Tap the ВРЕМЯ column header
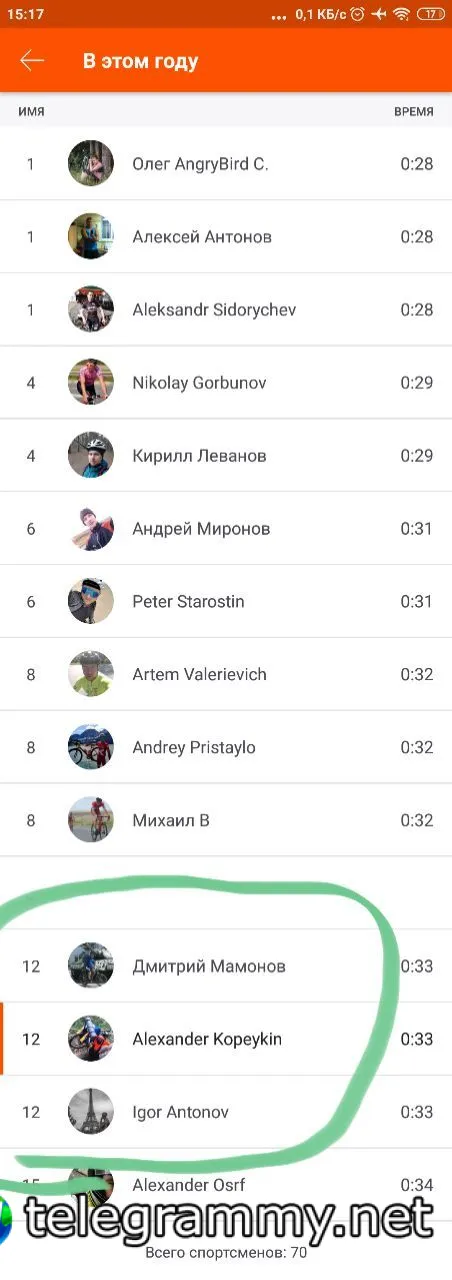The height and width of the screenshot is (1280, 452). coord(414,112)
